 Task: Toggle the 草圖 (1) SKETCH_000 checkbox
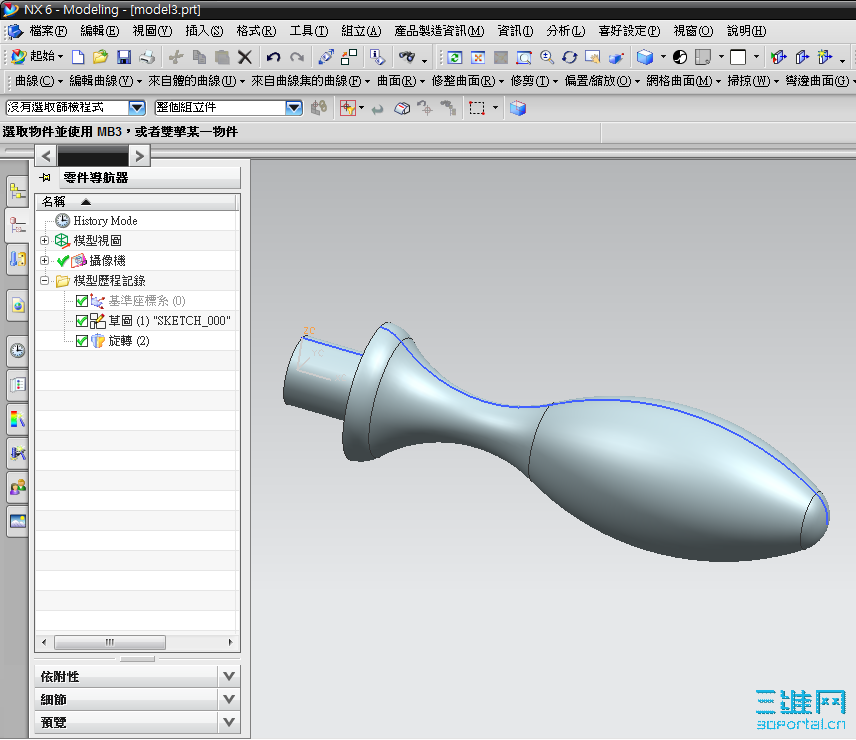(82, 321)
